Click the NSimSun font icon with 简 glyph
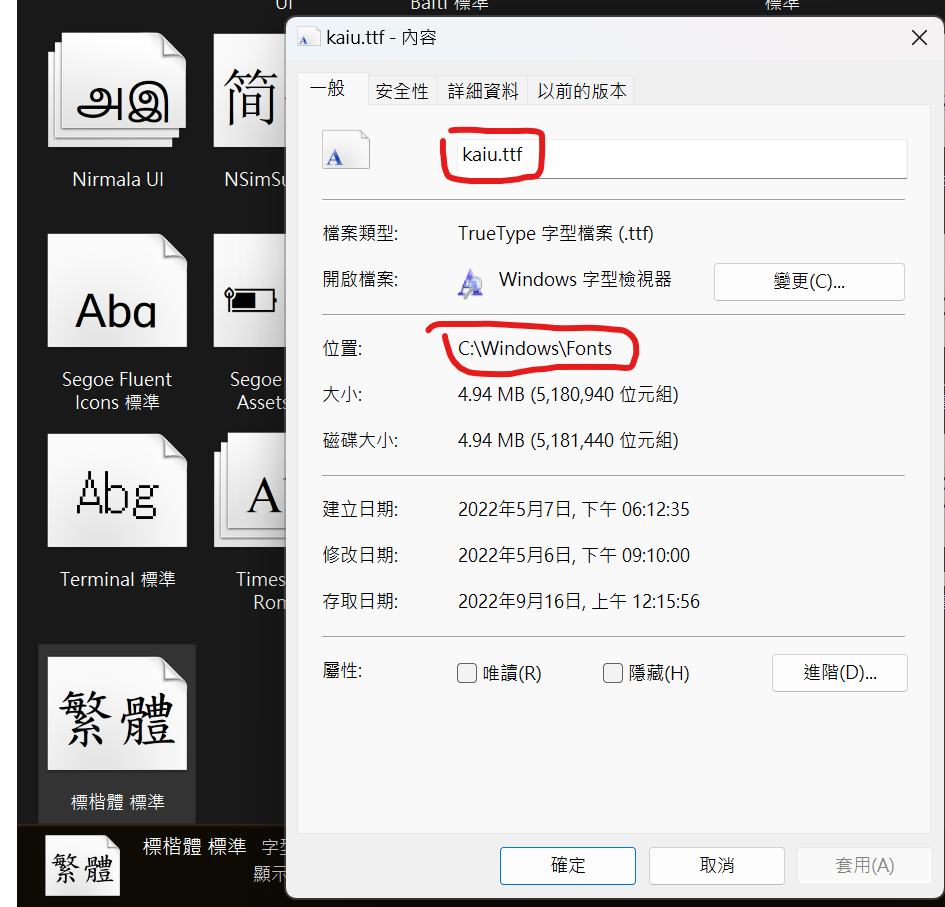Screen dimensions: 945x907 tap(250, 90)
